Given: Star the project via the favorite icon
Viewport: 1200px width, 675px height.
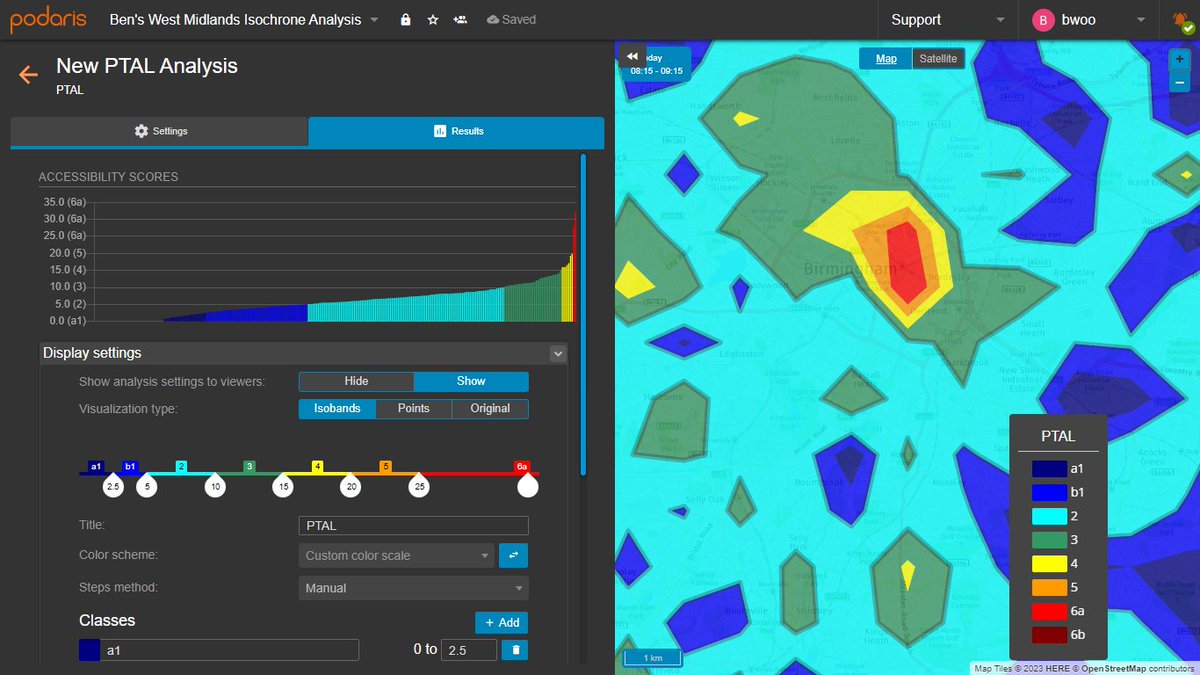Looking at the screenshot, I should pos(432,20).
